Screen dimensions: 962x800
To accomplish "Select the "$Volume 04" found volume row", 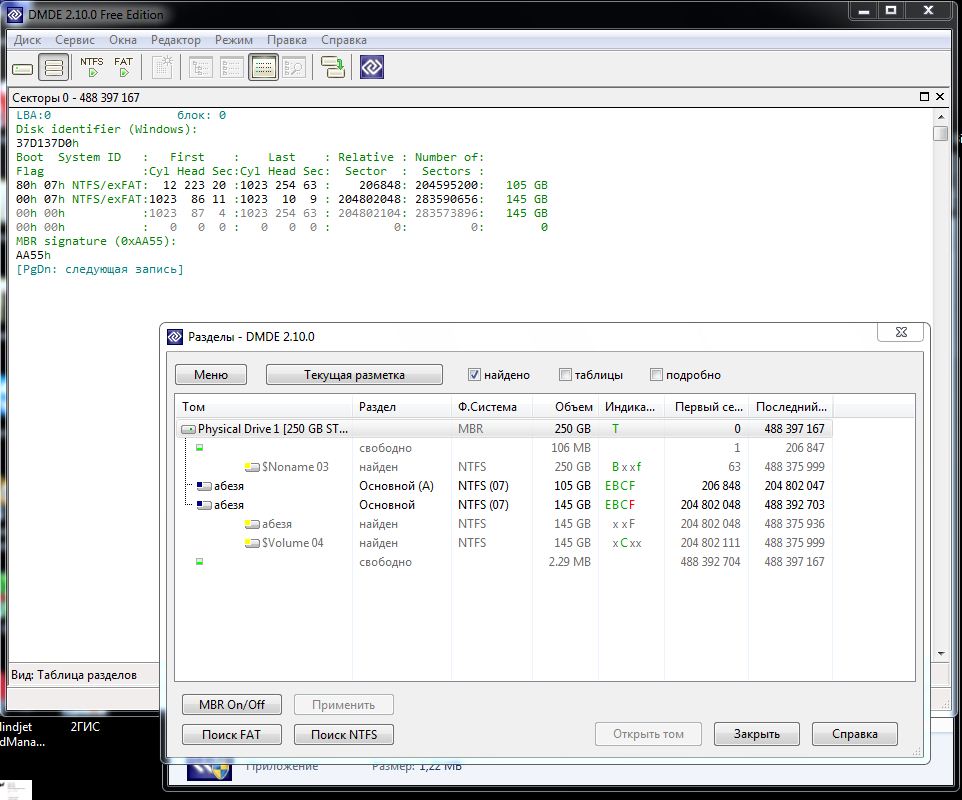I will click(294, 543).
